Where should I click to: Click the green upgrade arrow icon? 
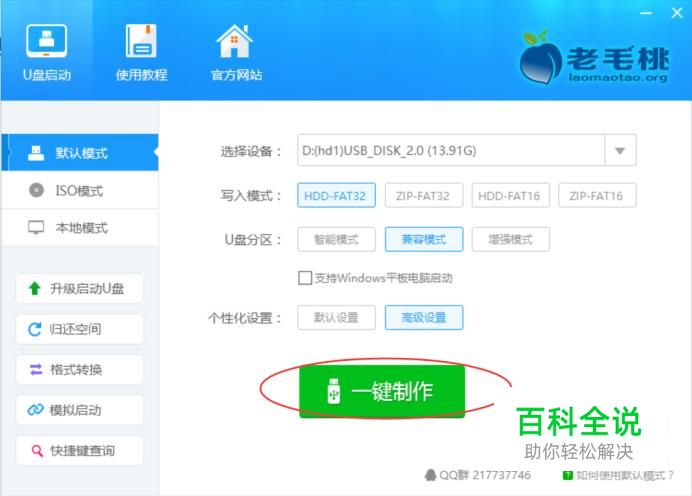tap(34, 288)
